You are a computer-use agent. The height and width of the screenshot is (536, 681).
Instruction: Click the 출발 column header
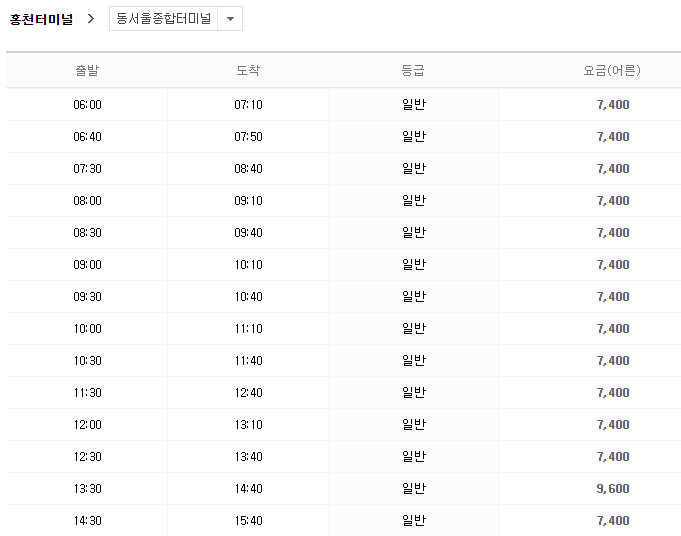(87, 70)
